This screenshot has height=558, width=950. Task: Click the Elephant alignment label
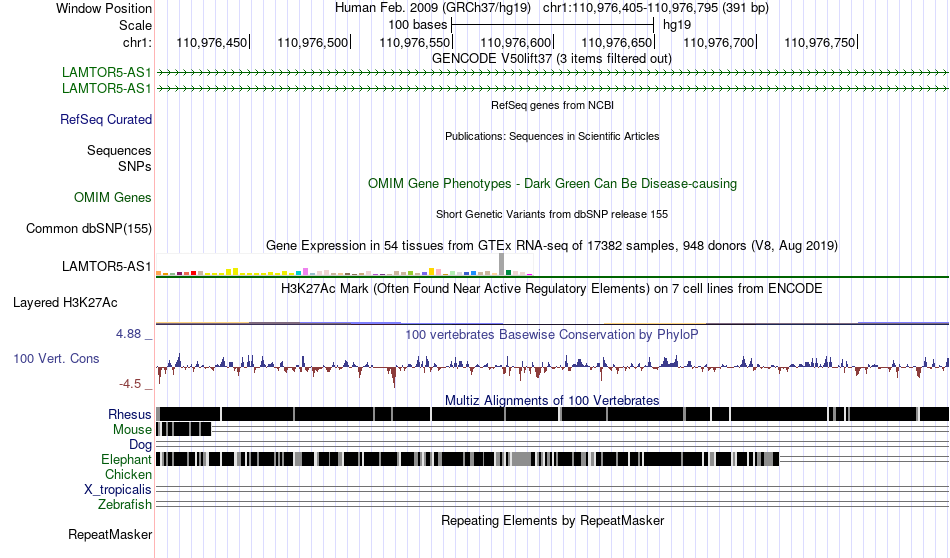pyautogui.click(x=126, y=459)
